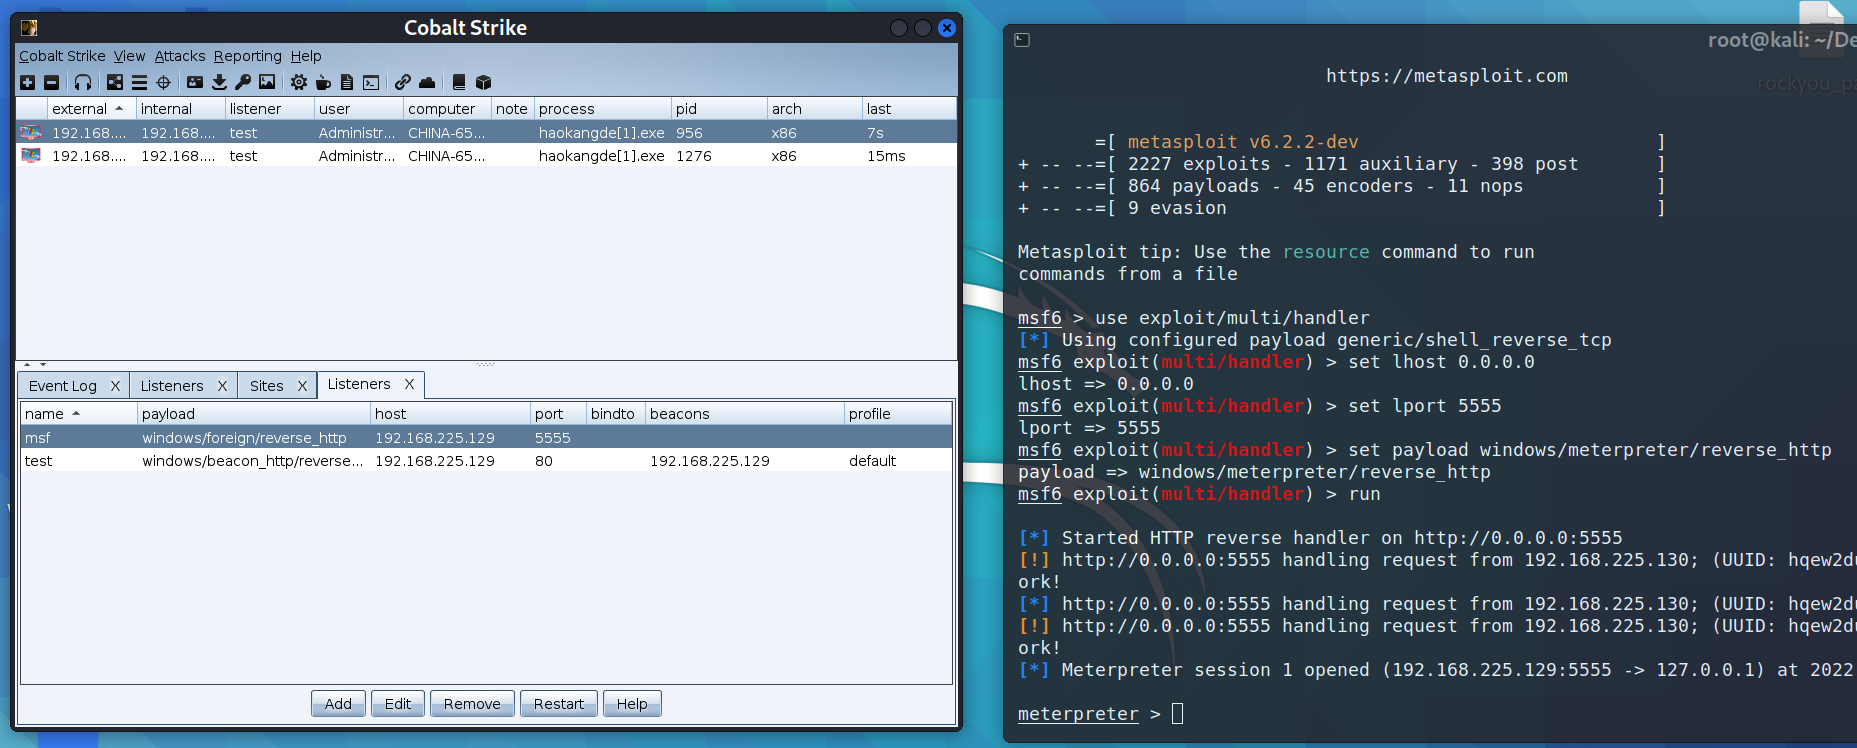The height and width of the screenshot is (748, 1857).
Task: Sort listeners by port column header
Action: tap(558, 414)
